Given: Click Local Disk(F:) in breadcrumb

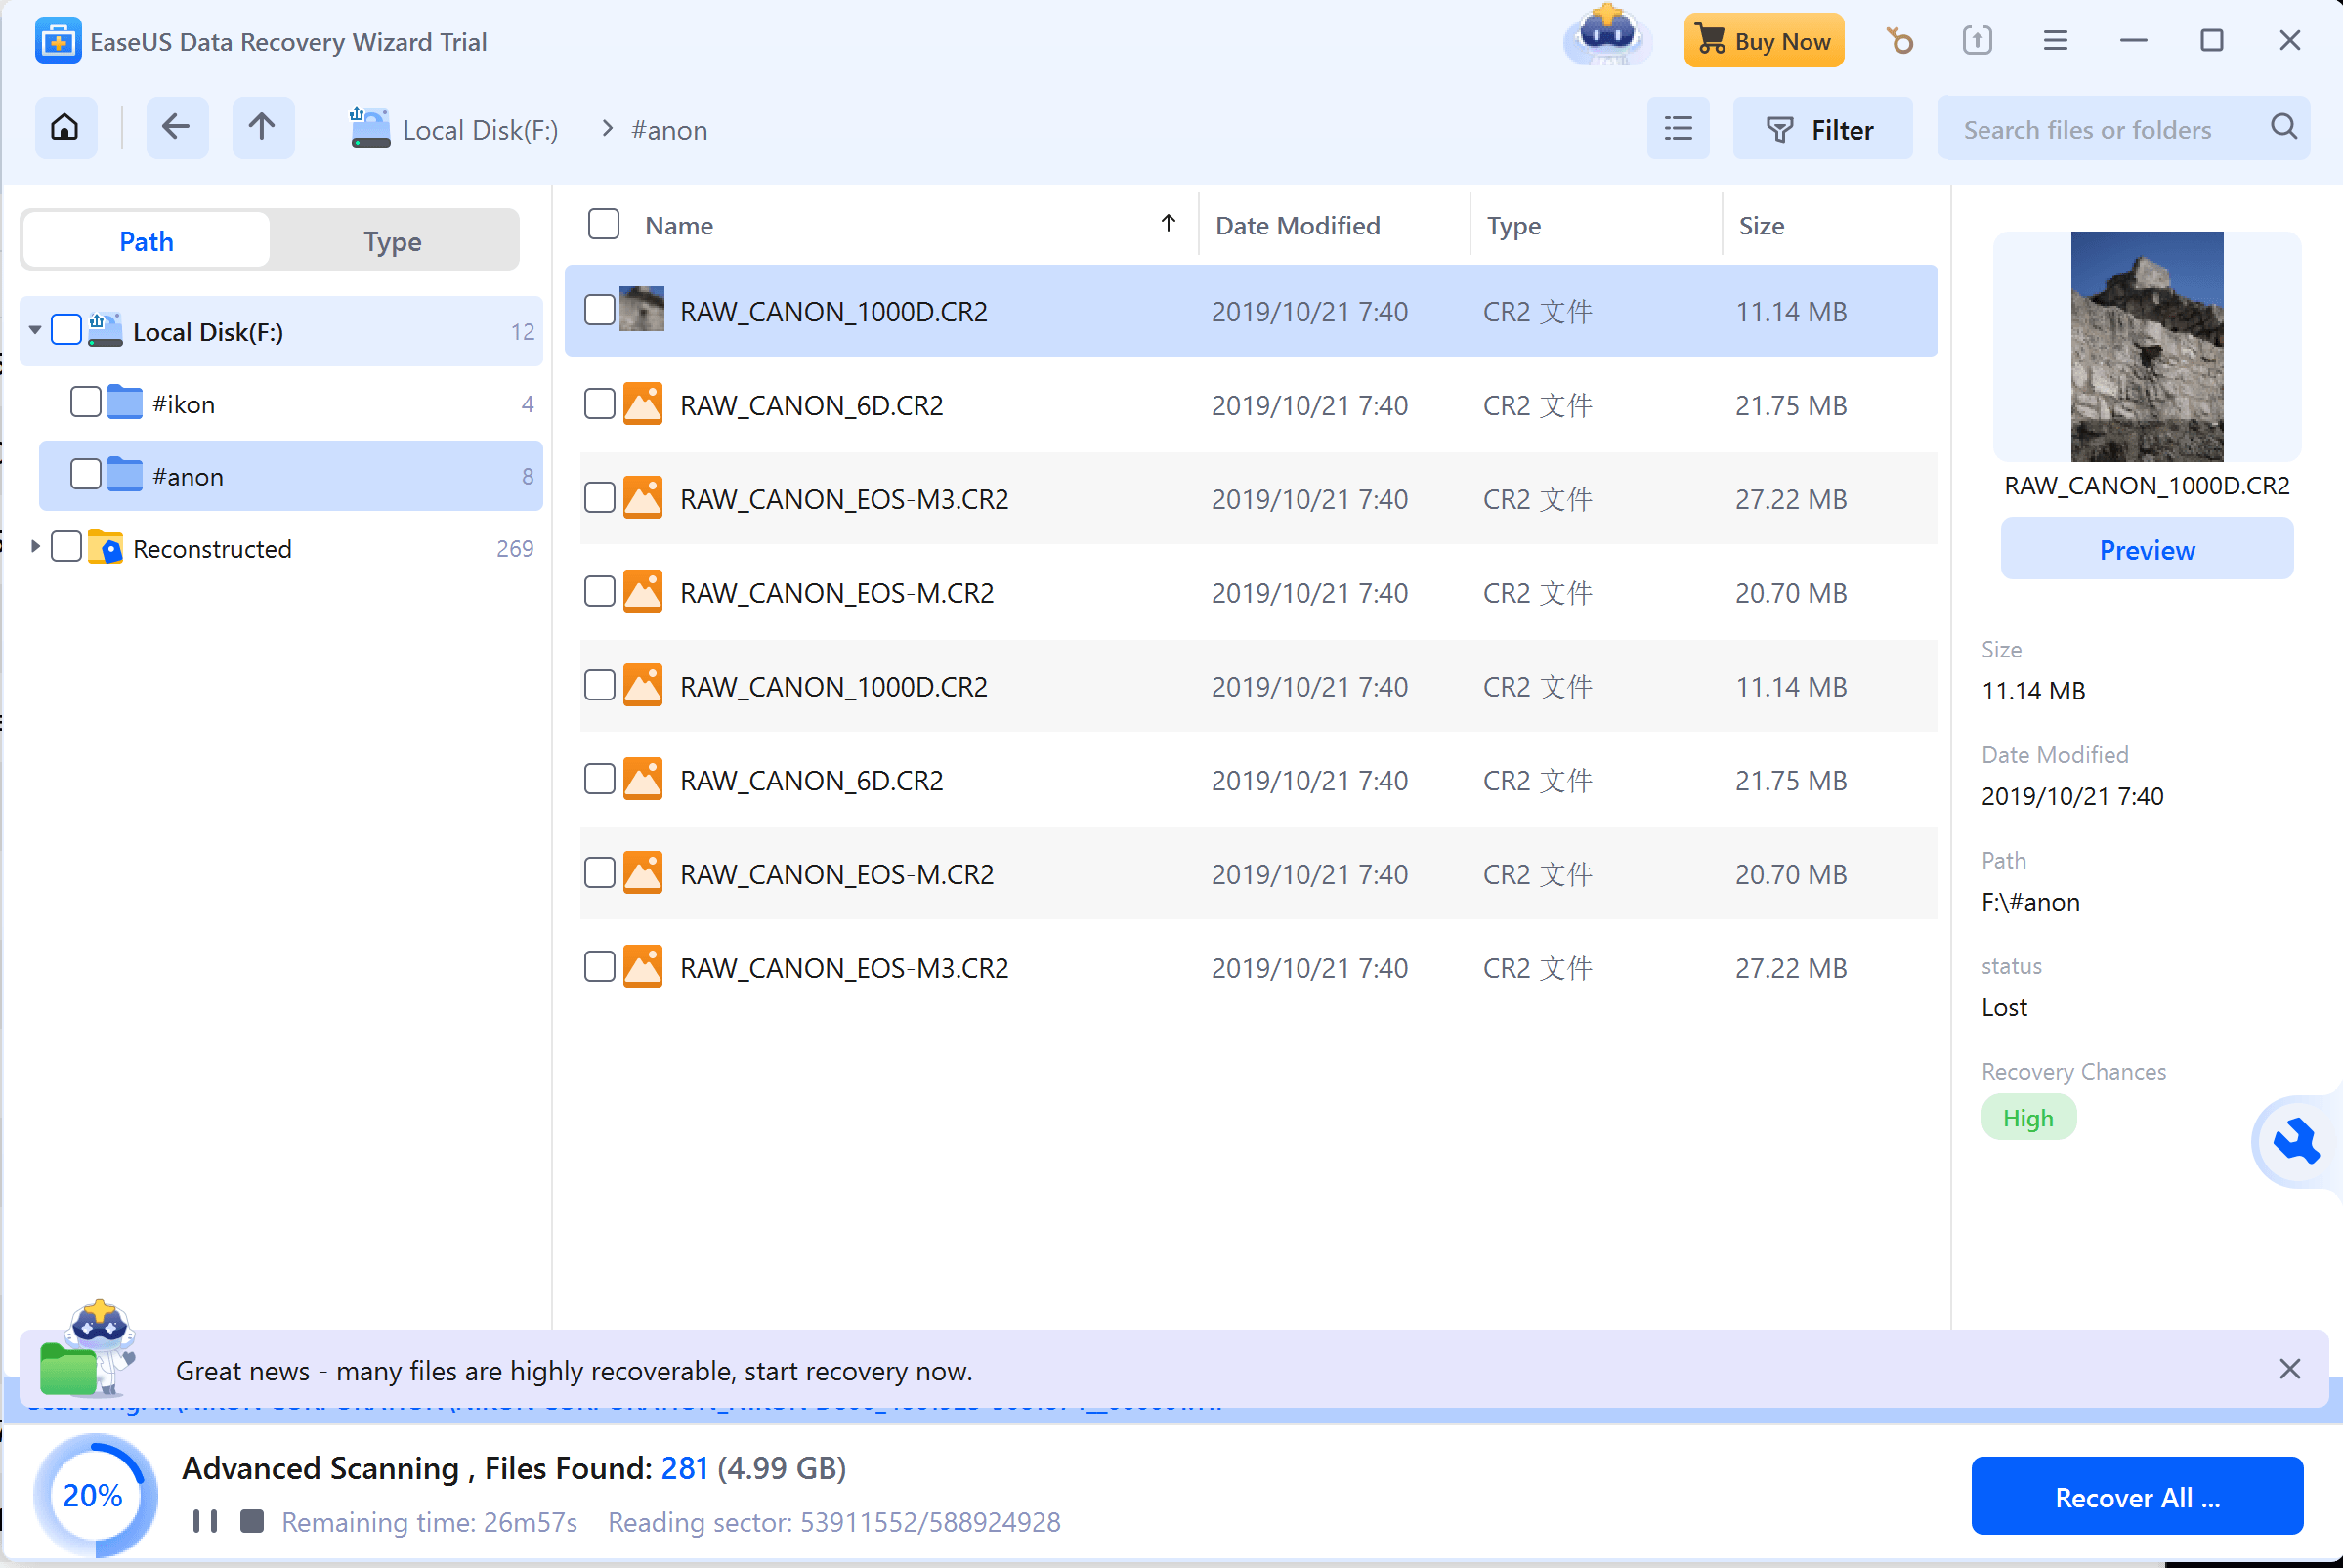Looking at the screenshot, I should click(x=480, y=130).
